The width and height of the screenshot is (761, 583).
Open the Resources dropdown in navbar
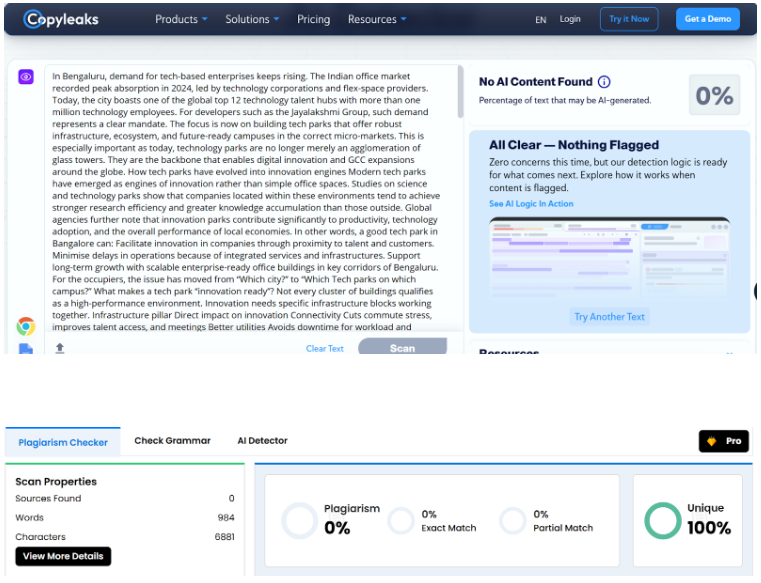(x=377, y=19)
